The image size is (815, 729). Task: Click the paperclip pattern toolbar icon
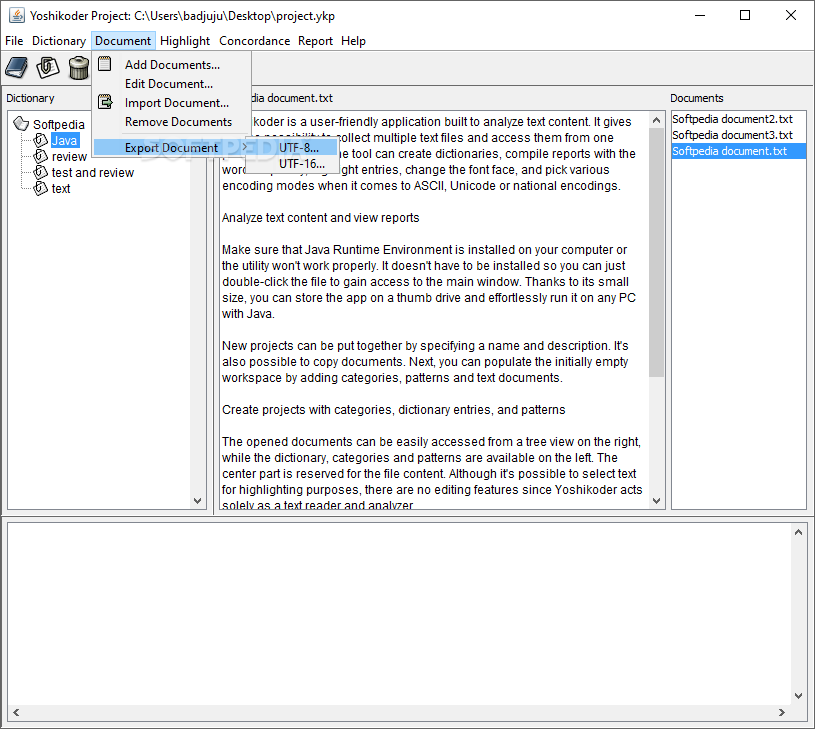[x=47, y=68]
